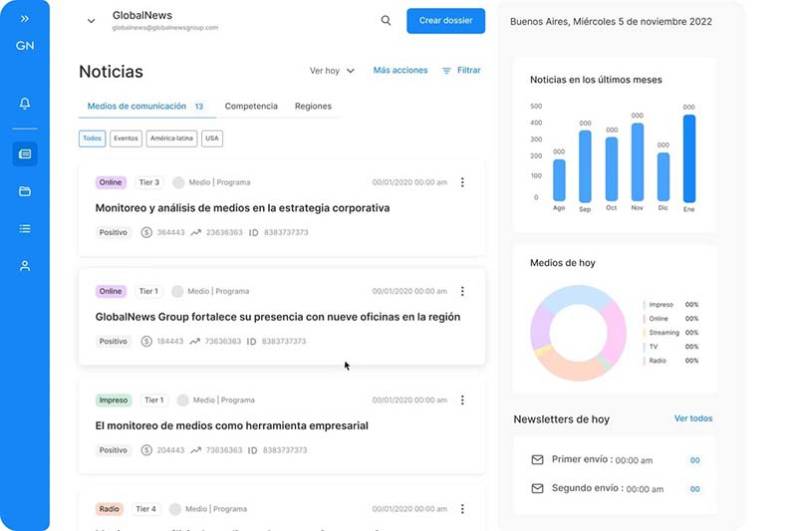Open article Monitoreo y análisis de medios

[x=242, y=208]
